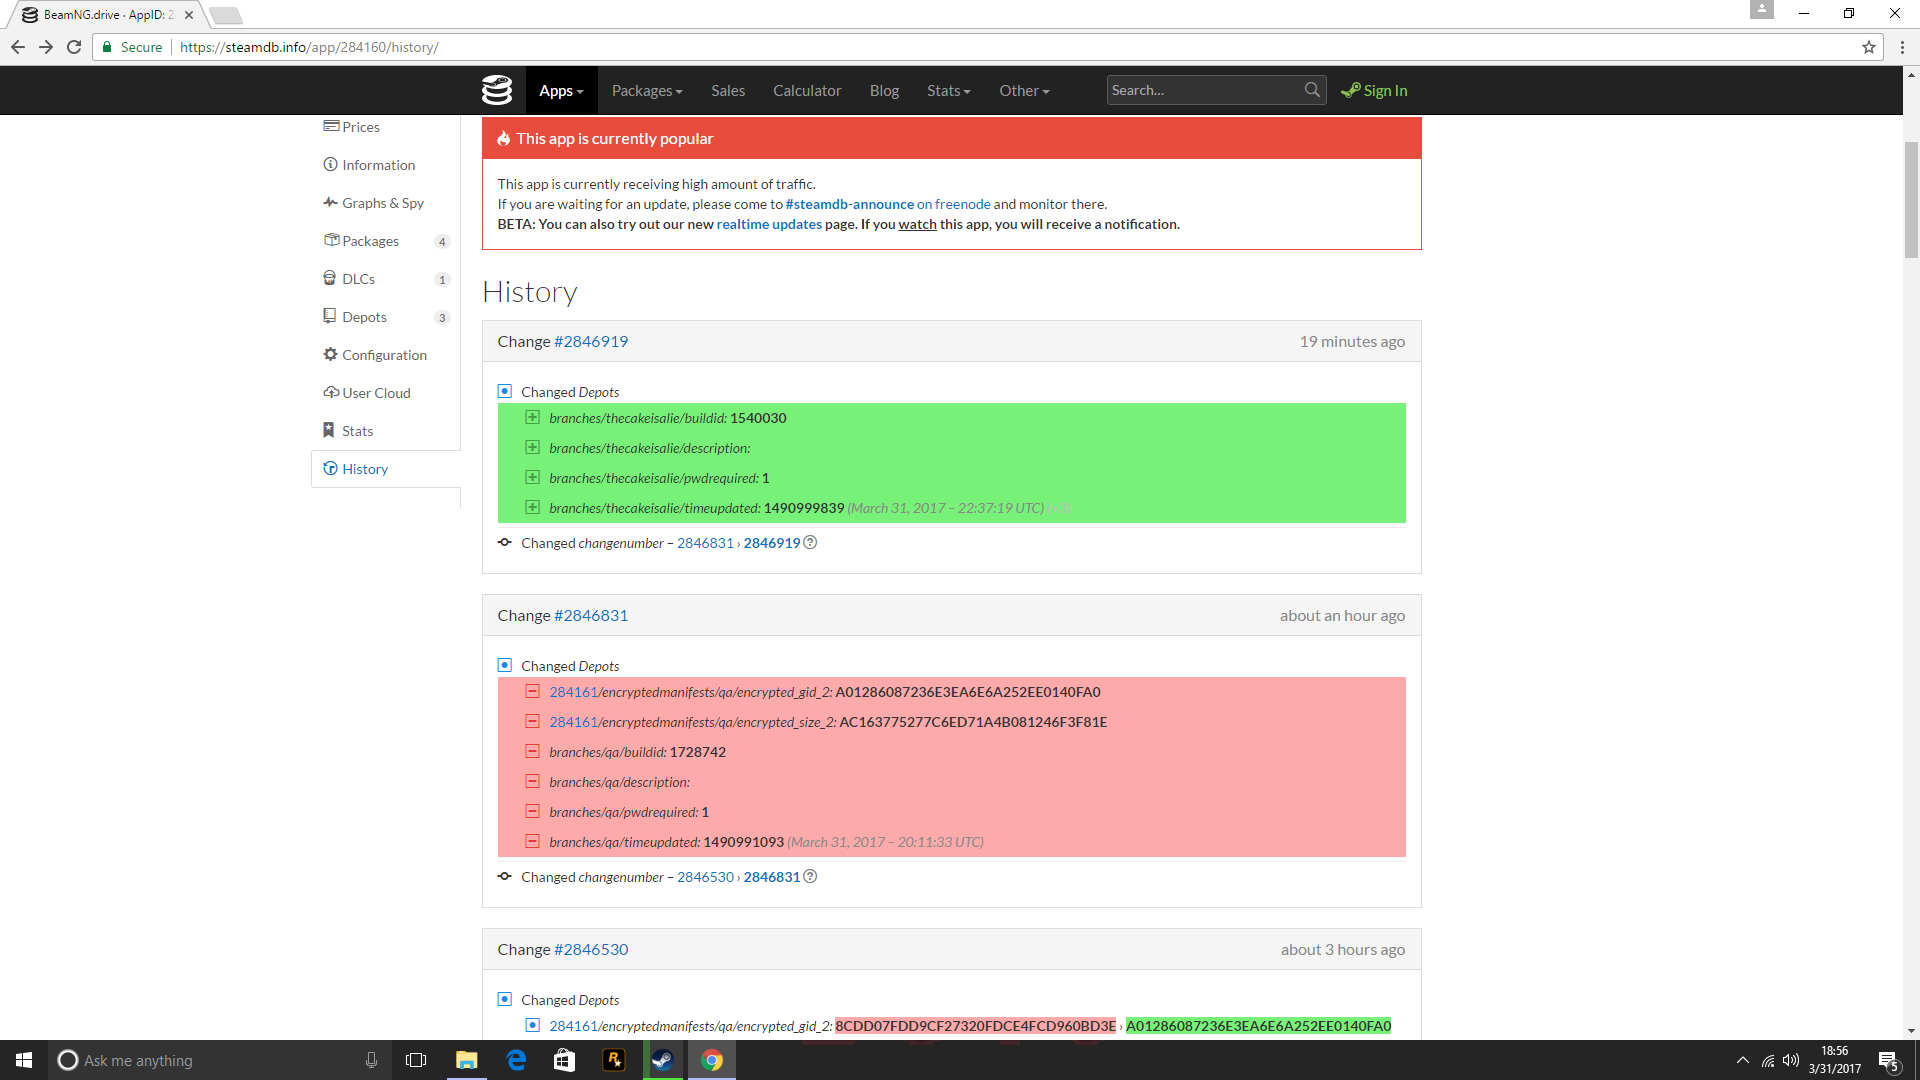Open Change #2846831 header link
Viewport: 1920px width, 1080px height.
tap(591, 615)
